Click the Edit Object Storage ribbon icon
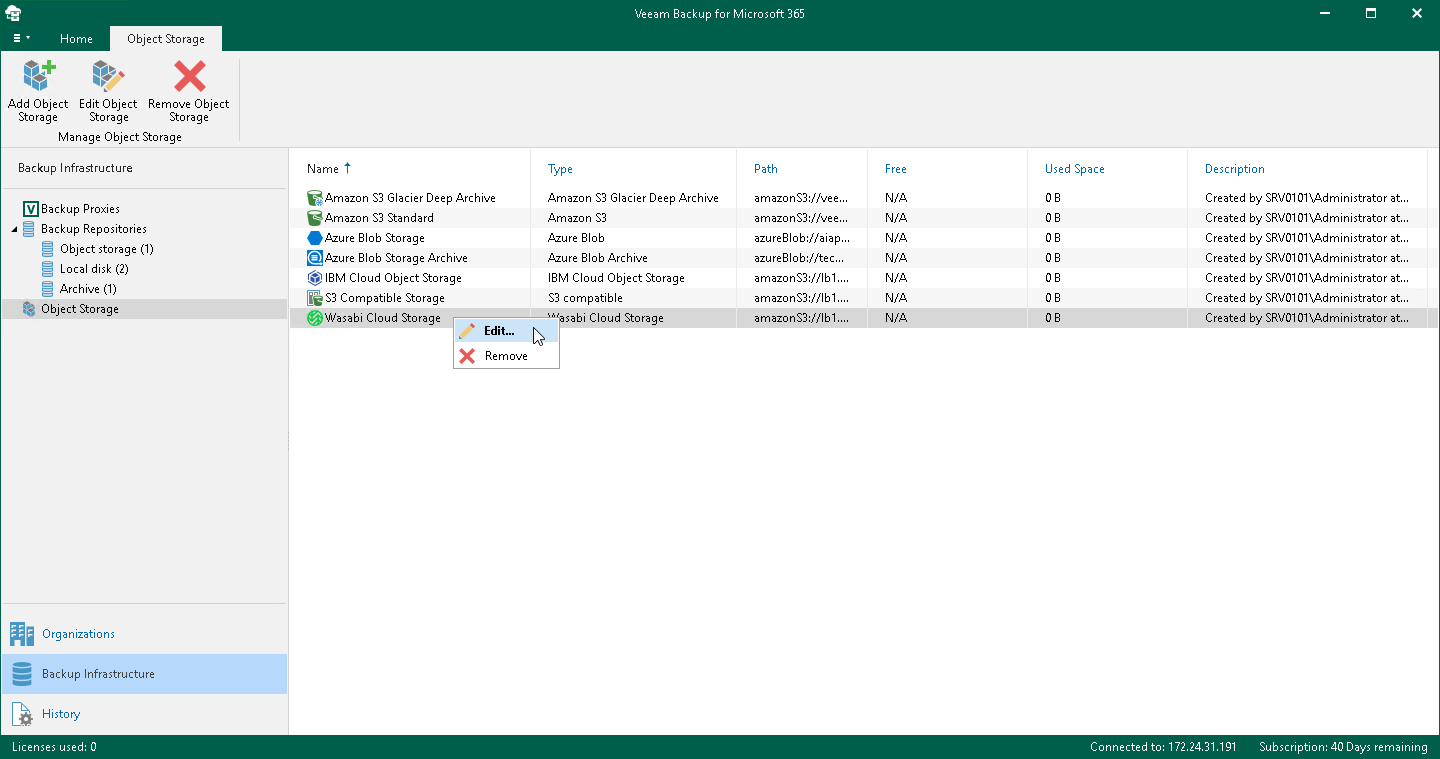The width and height of the screenshot is (1440, 759). (108, 77)
